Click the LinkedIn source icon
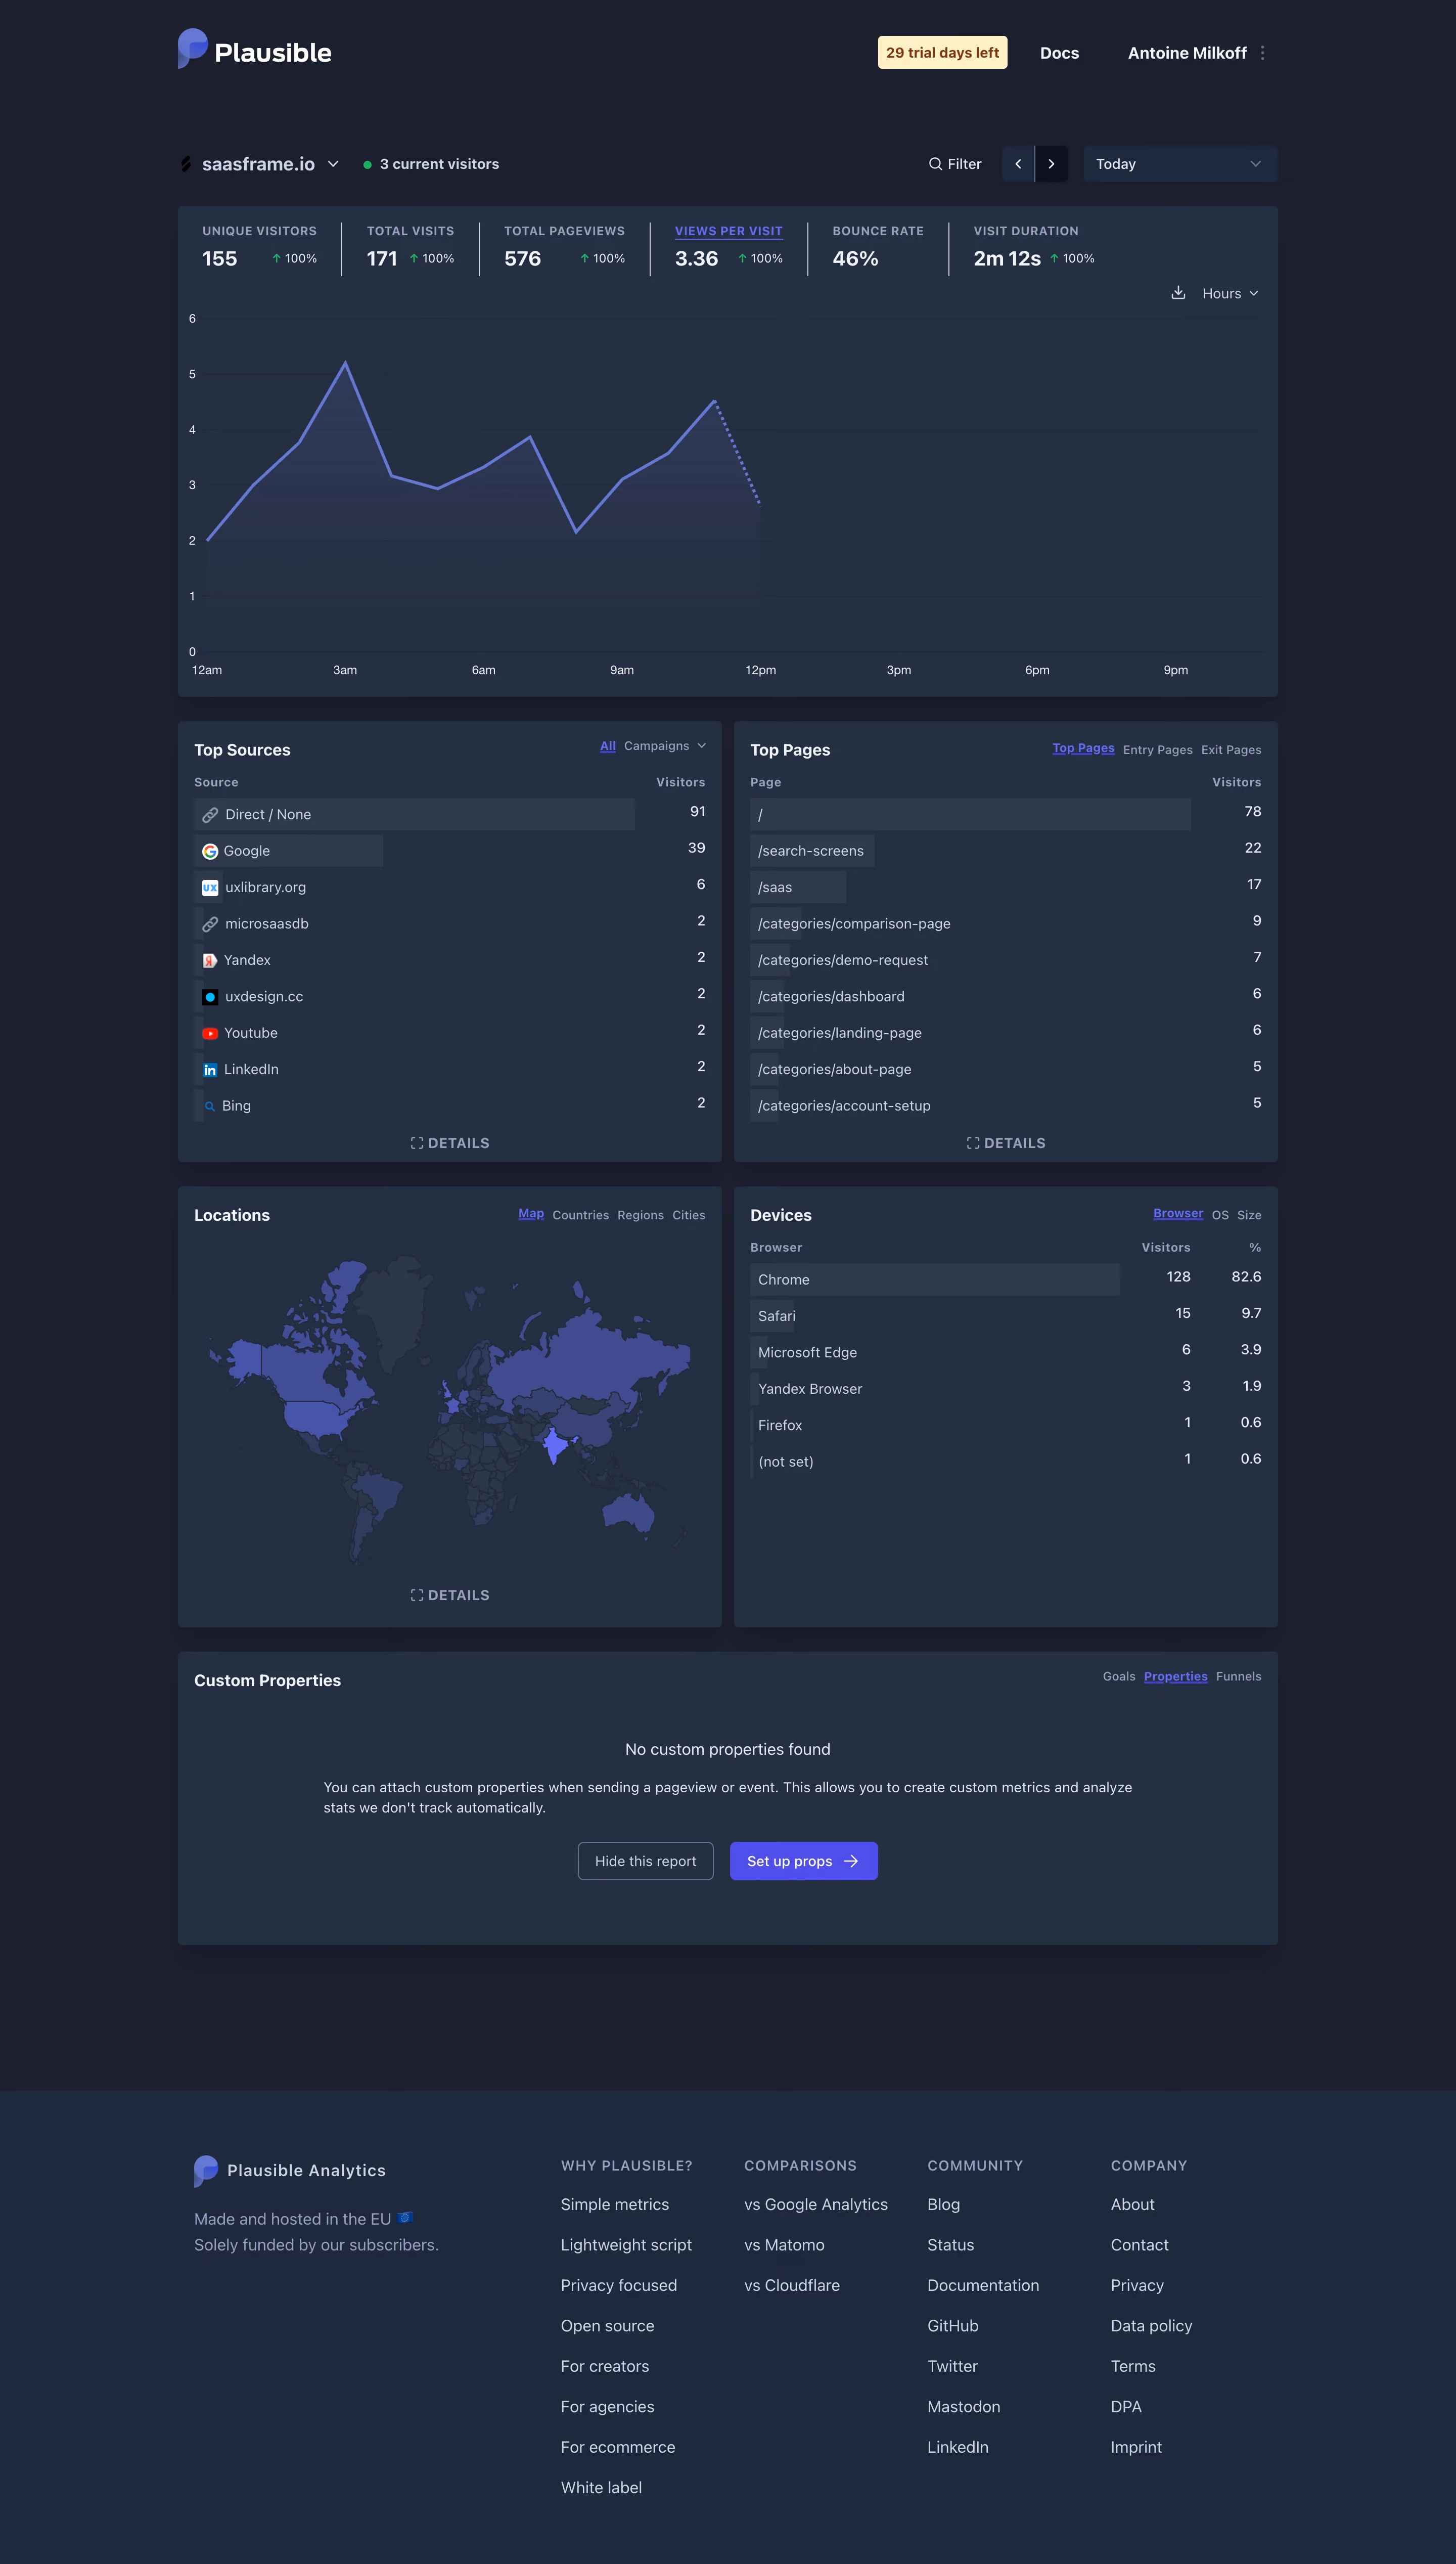The image size is (1456, 2564). click(x=210, y=1069)
